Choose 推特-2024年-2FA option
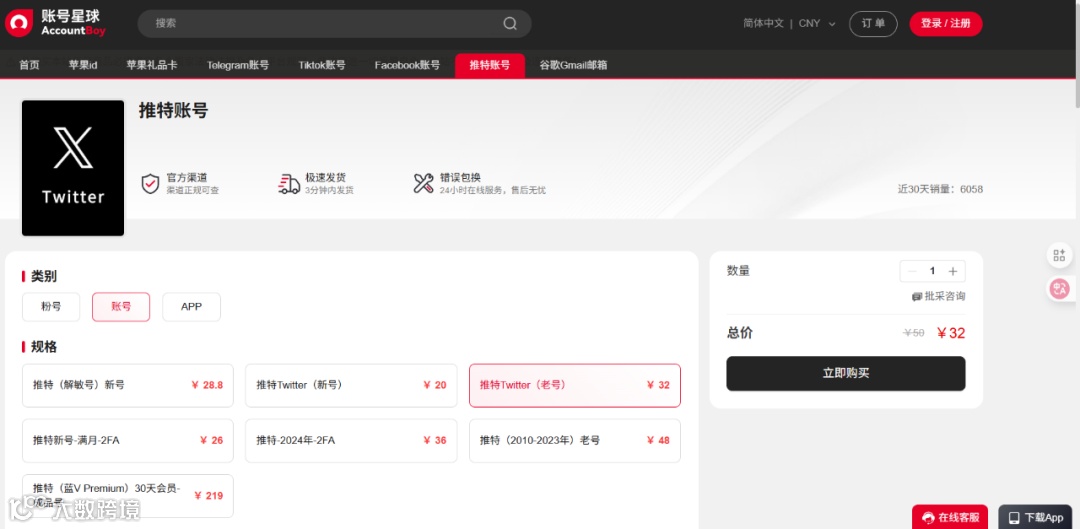1080x529 pixels. tap(351, 441)
